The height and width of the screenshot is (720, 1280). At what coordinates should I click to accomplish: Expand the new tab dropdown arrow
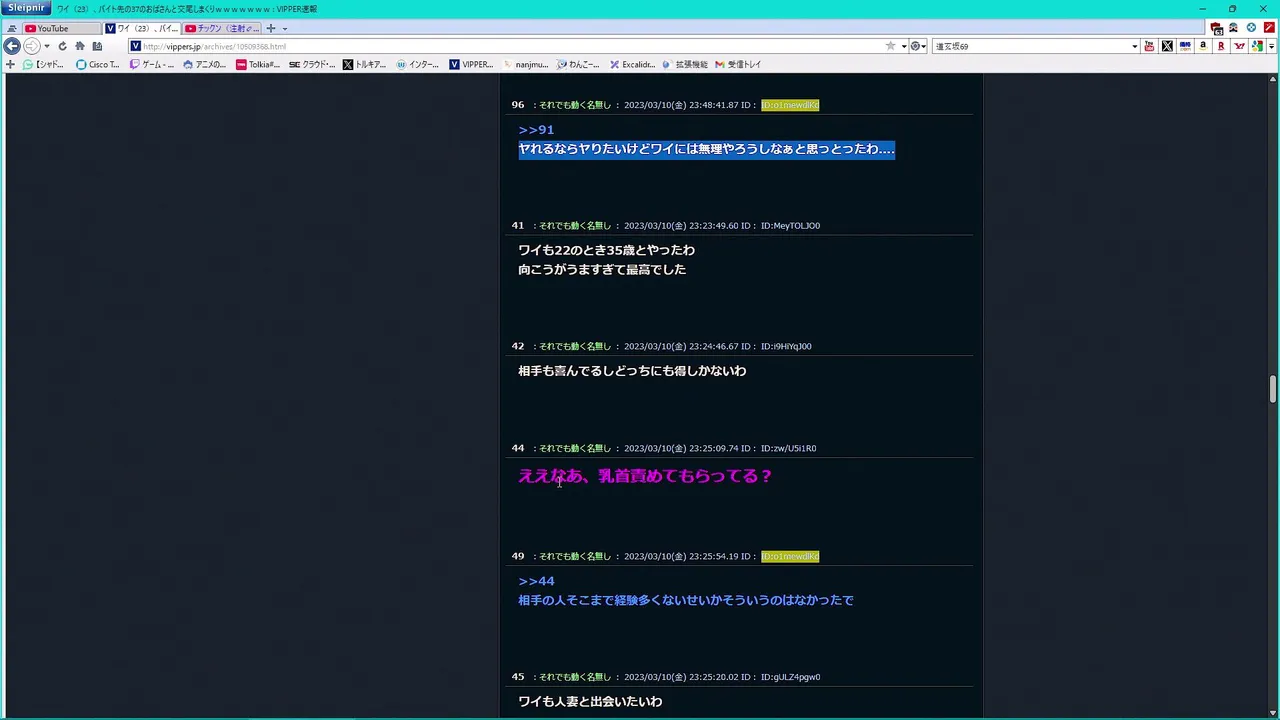(x=284, y=29)
